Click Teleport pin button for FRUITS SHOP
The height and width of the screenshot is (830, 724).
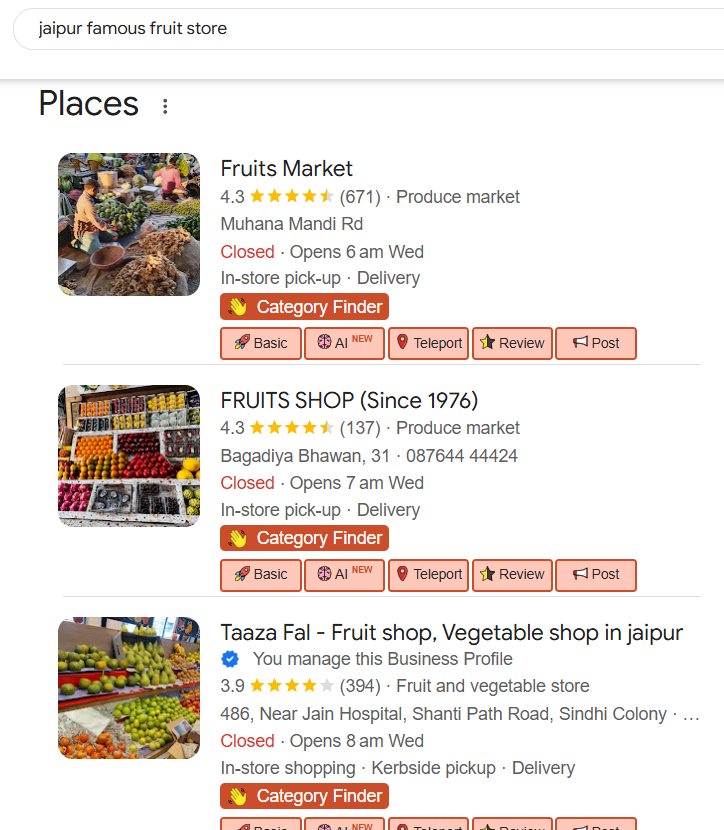click(428, 574)
